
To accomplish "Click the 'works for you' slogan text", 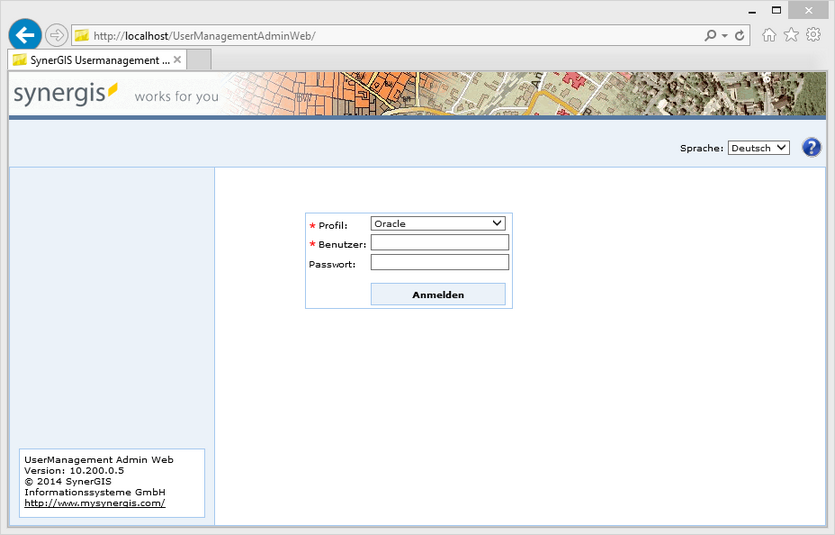I will point(176,96).
